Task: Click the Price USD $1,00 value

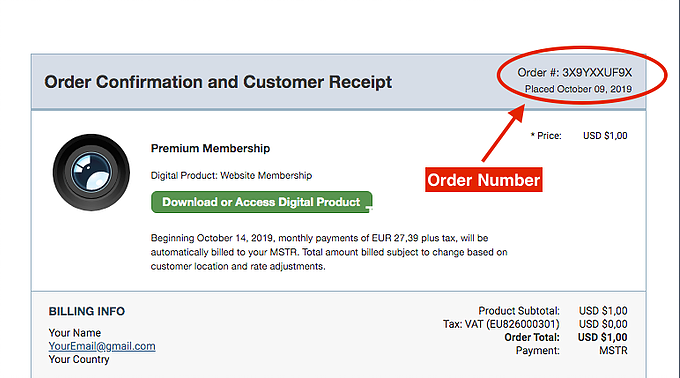Action: [x=605, y=136]
